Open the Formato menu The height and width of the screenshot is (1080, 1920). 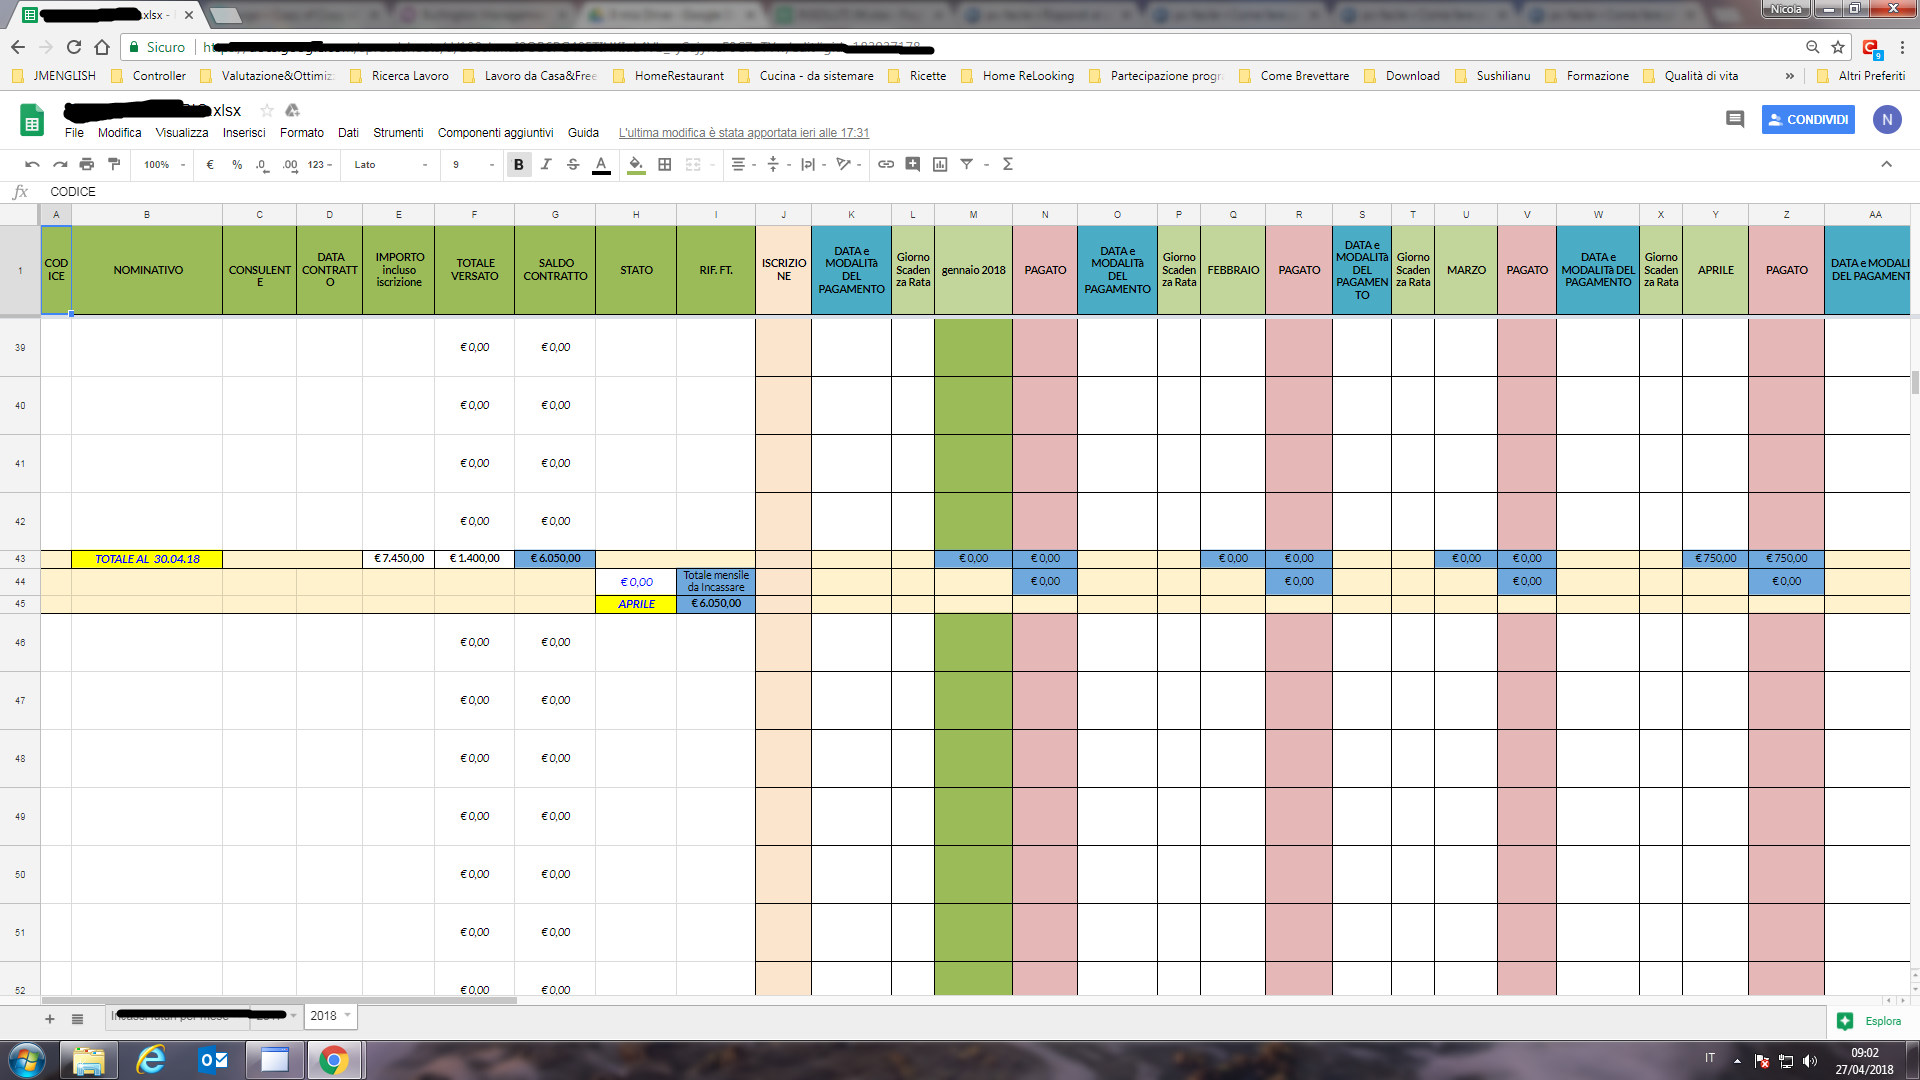pyautogui.click(x=301, y=132)
